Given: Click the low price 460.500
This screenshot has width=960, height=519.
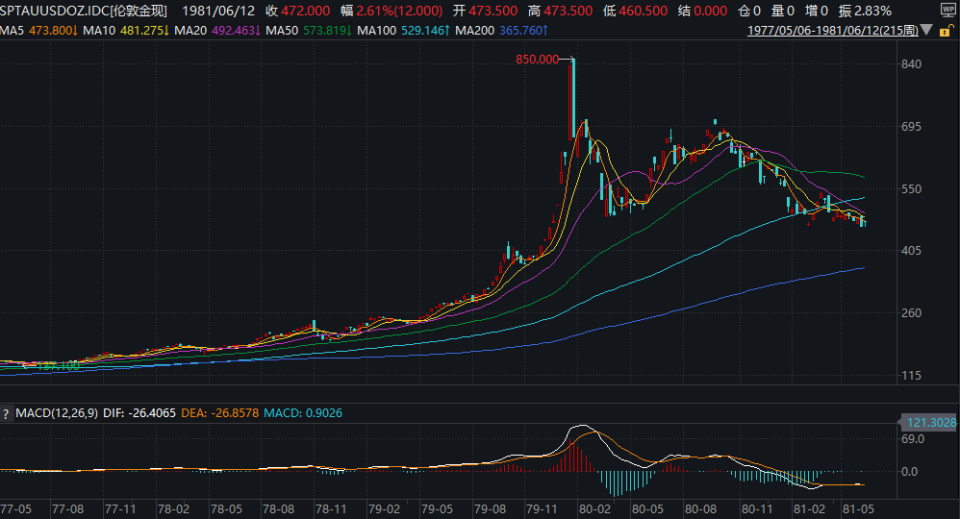Looking at the screenshot, I should [643, 11].
